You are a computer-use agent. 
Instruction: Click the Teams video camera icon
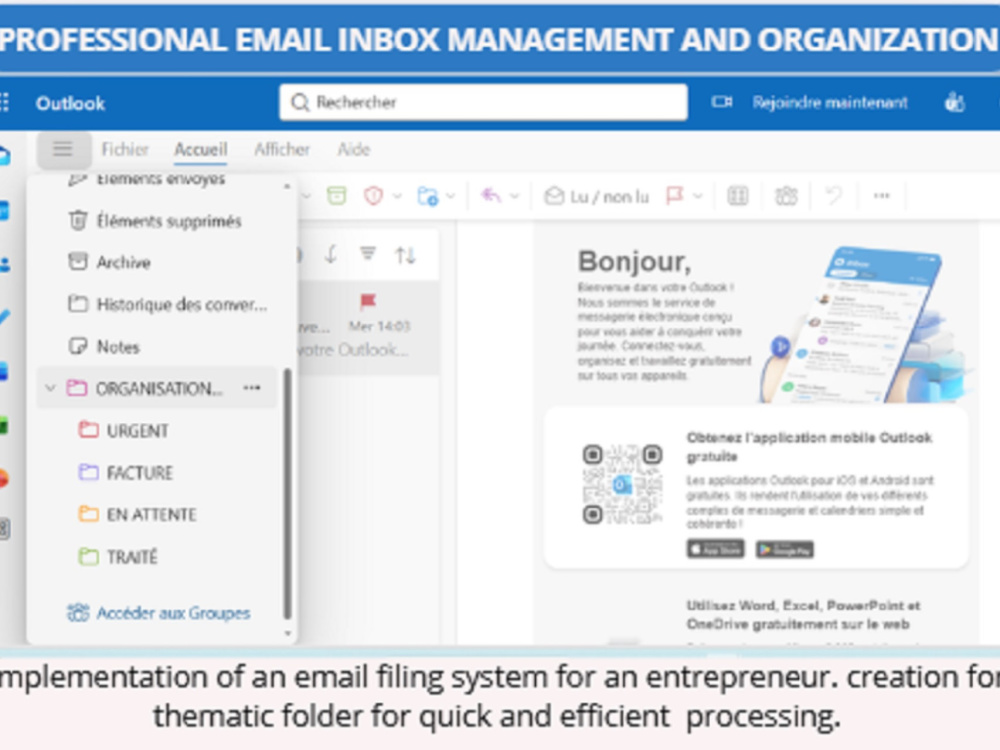click(x=722, y=102)
